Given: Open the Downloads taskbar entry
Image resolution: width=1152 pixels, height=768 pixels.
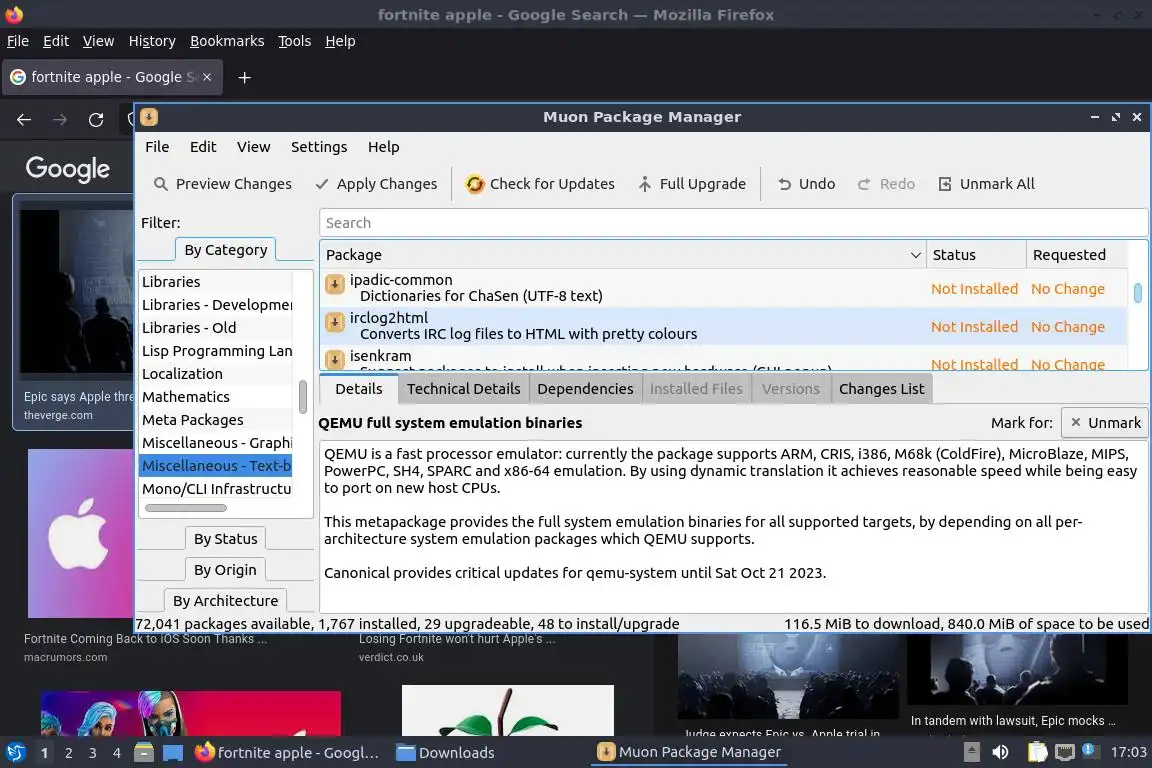Looking at the screenshot, I should tap(445, 753).
